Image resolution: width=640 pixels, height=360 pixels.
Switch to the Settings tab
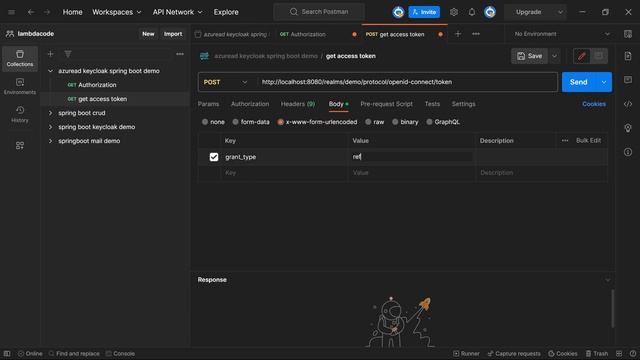(463, 104)
